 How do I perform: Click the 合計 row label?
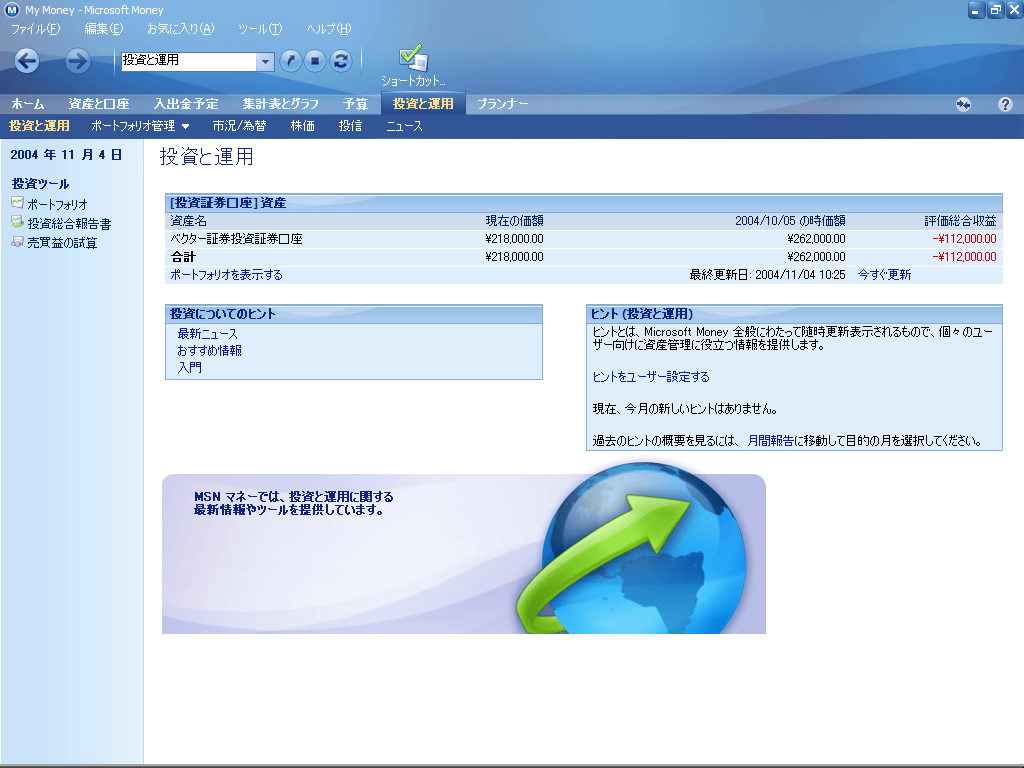tap(184, 257)
